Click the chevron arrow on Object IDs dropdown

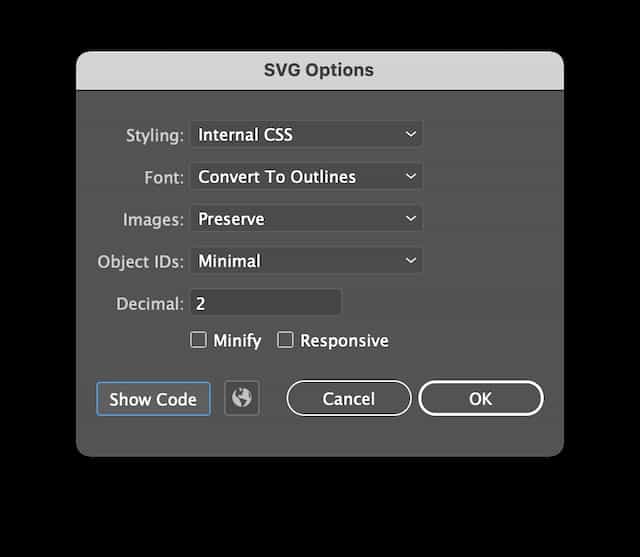point(411,260)
